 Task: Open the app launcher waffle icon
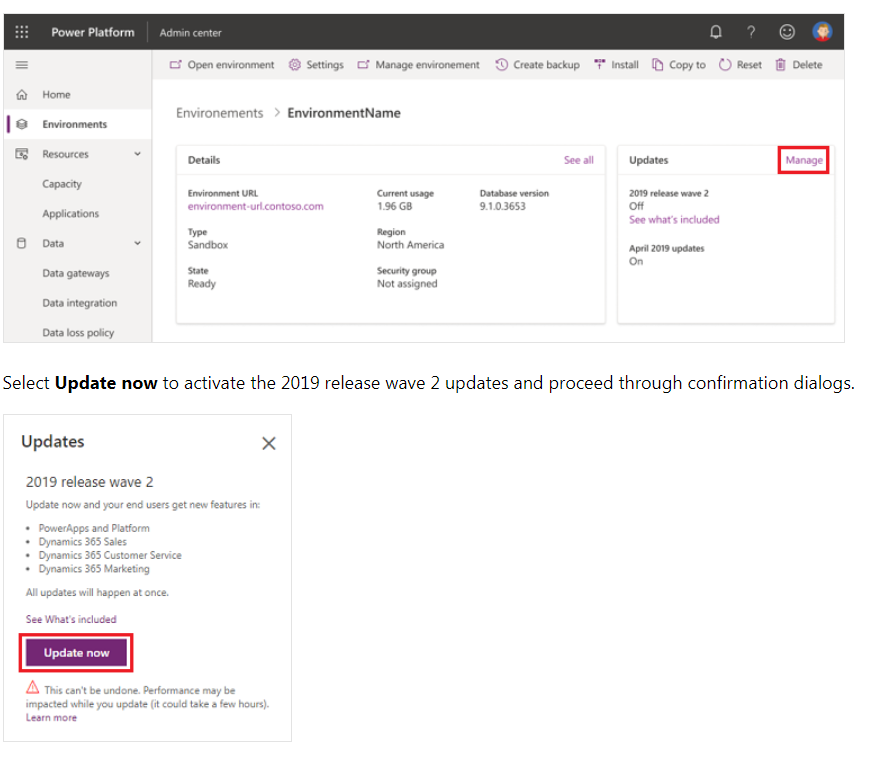point(22,32)
